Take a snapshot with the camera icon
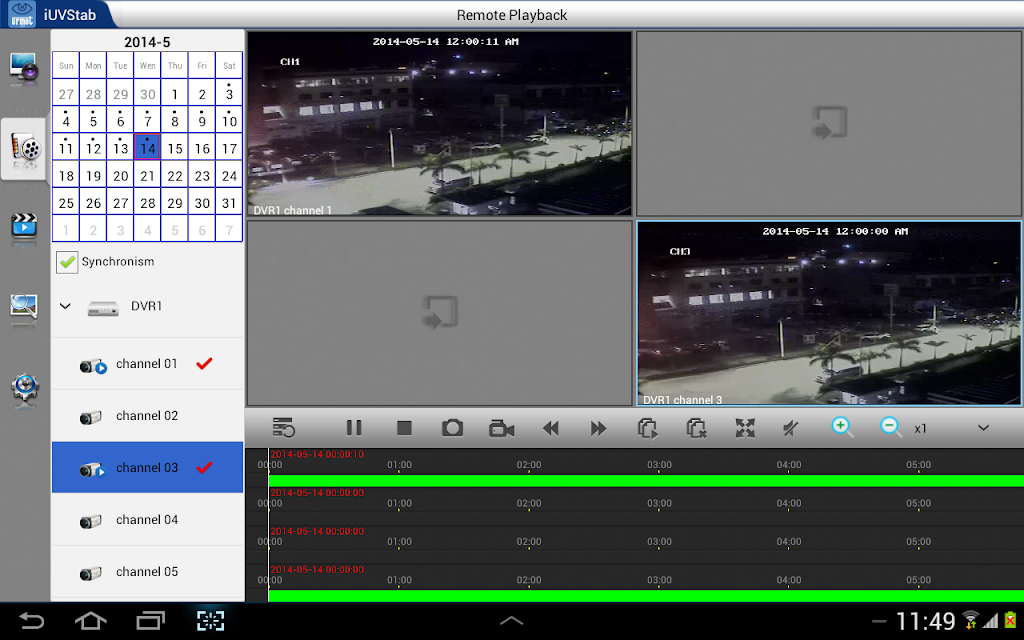Image resolution: width=1024 pixels, height=640 pixels. point(453,428)
